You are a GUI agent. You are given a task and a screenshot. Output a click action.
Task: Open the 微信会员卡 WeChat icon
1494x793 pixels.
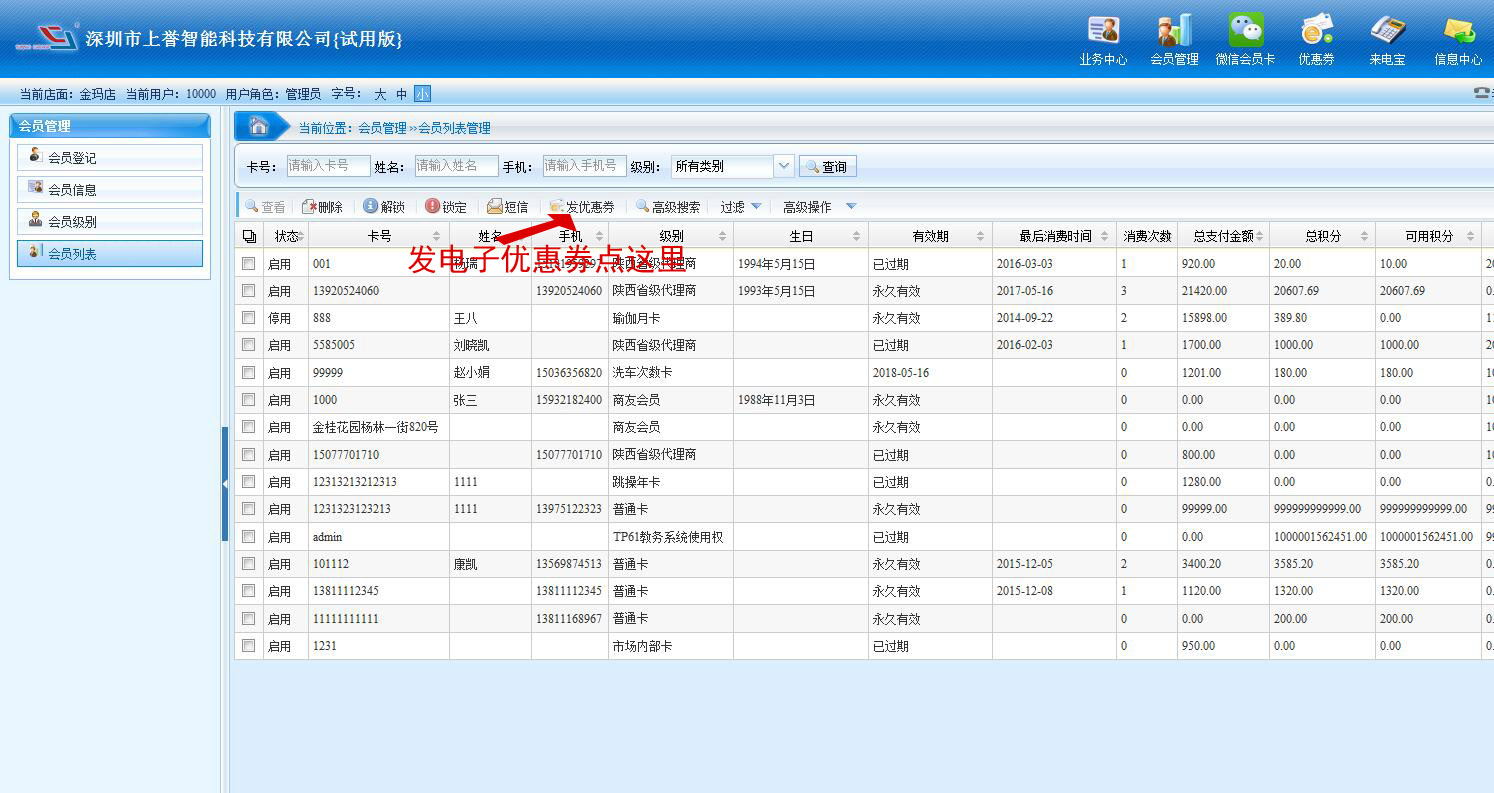[1245, 31]
